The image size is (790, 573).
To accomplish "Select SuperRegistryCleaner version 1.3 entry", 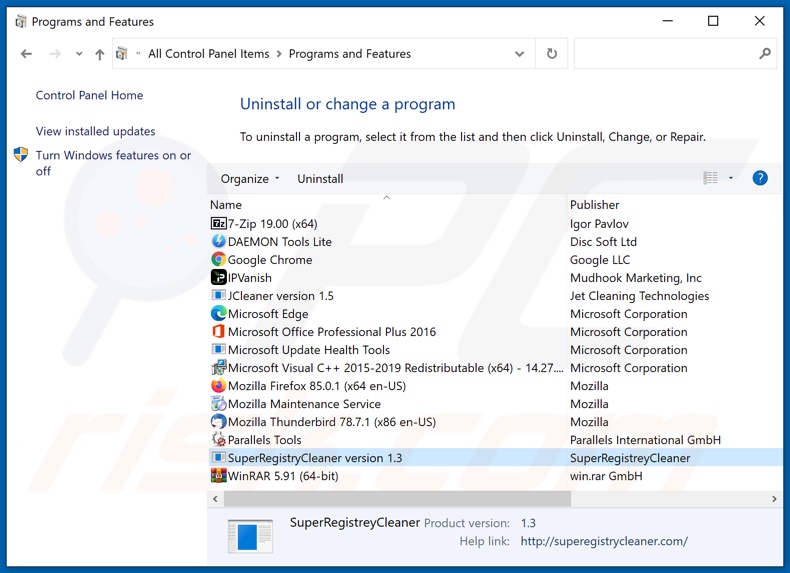I will coord(315,458).
